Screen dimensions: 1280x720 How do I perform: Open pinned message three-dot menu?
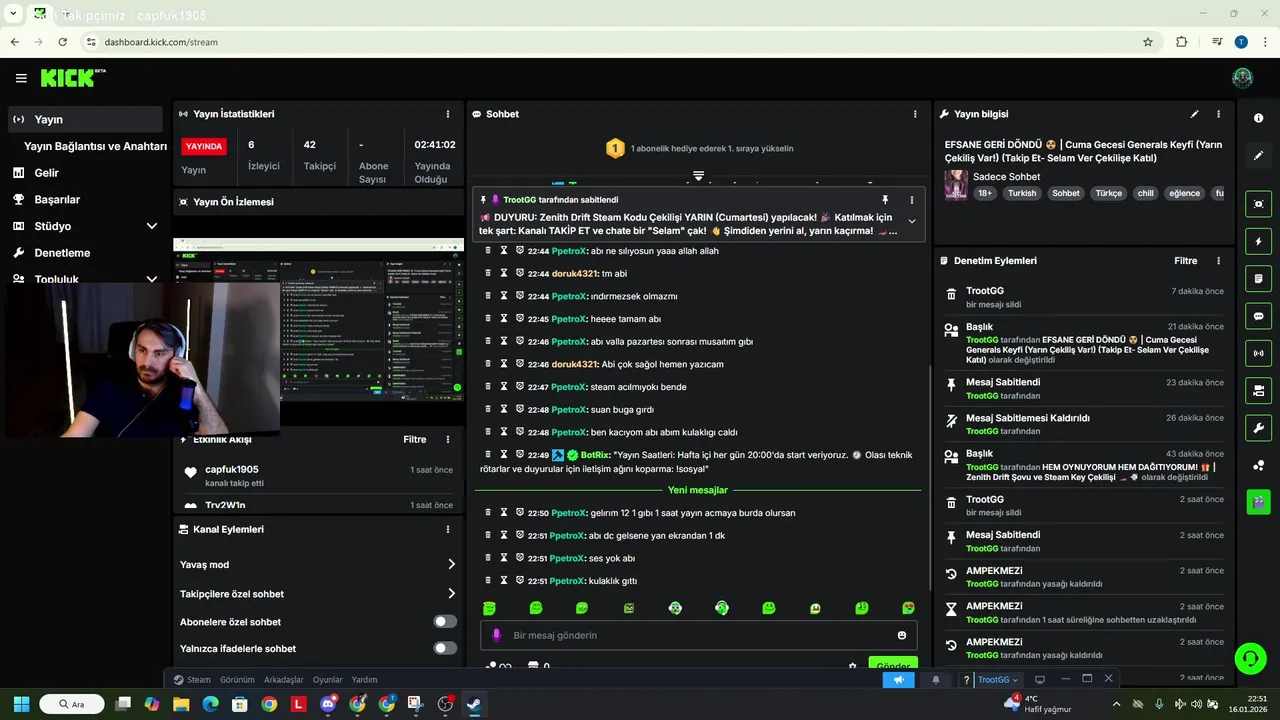tap(911, 200)
